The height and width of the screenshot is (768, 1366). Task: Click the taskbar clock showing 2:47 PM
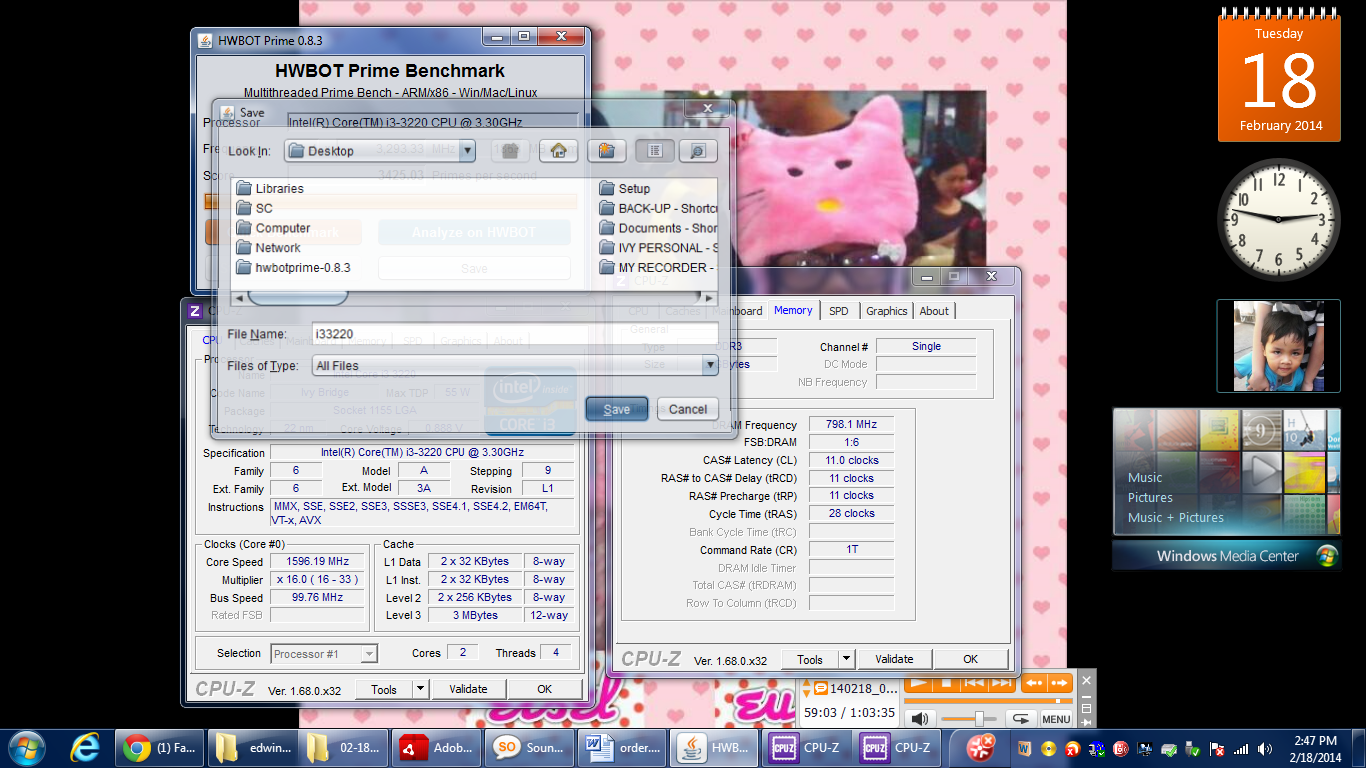(x=1314, y=748)
